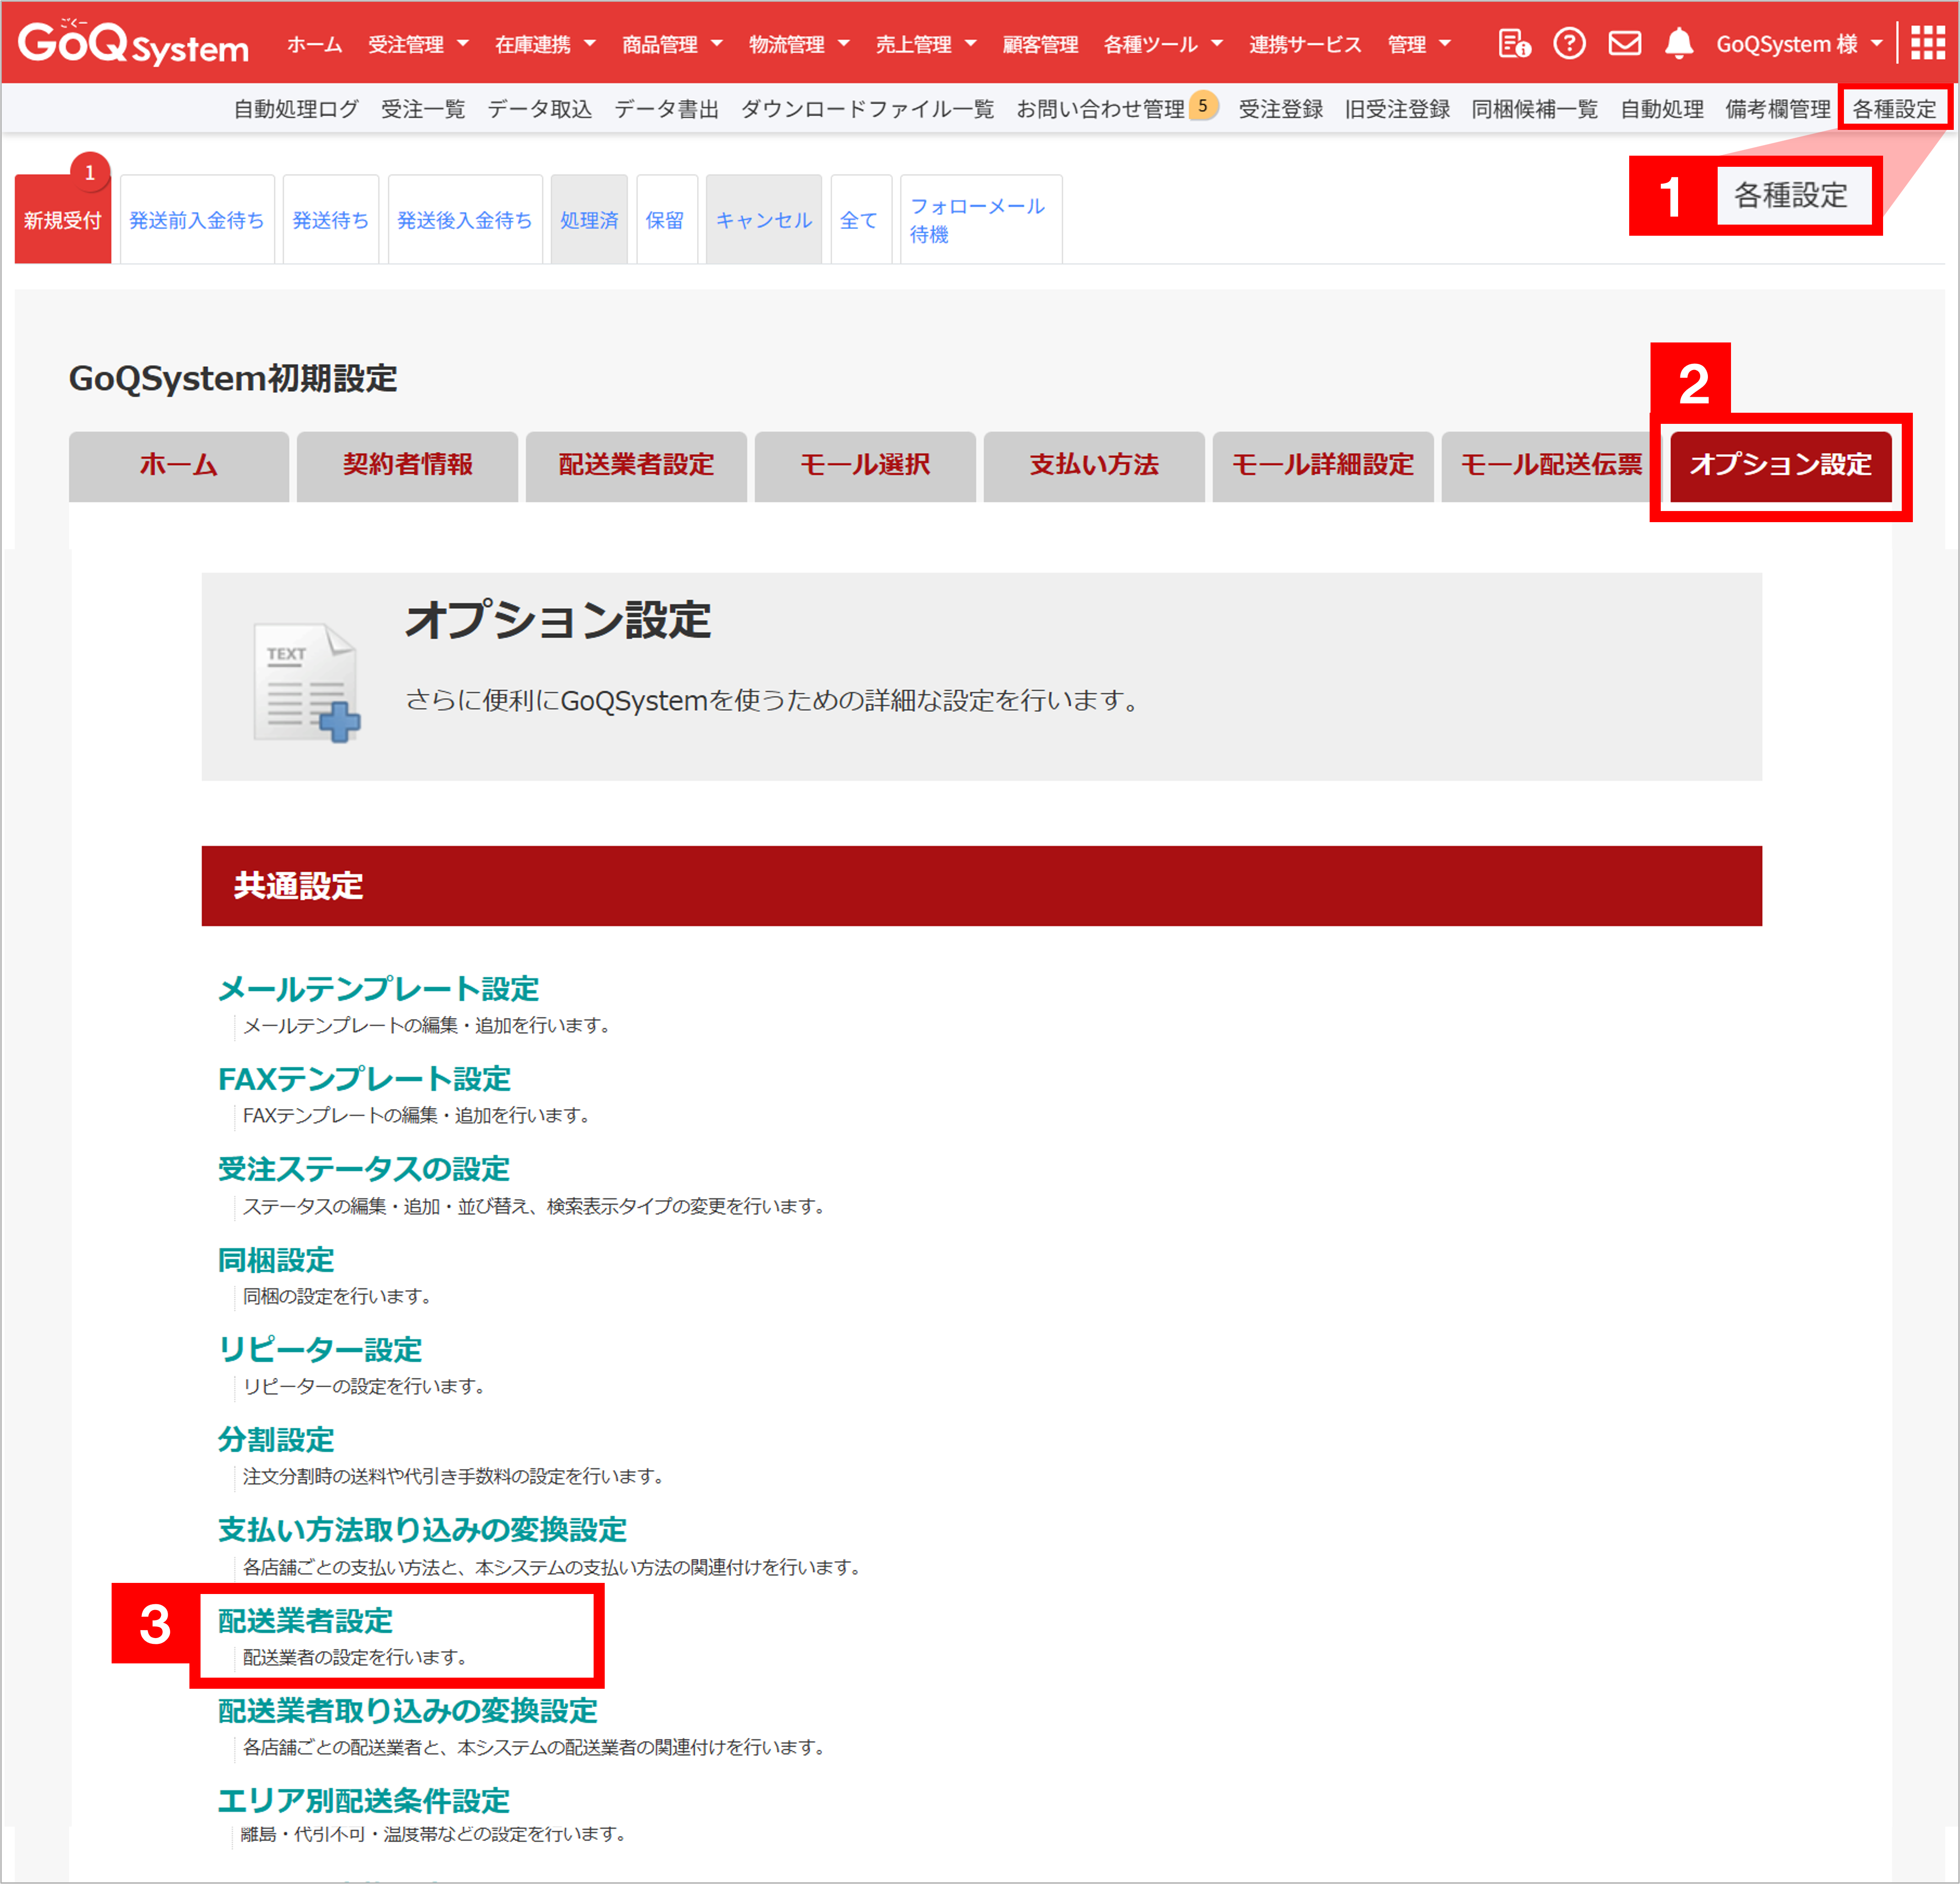Screen dimensions: 1960x1884
Task: Select the キャンセル status tab
Action: 764,219
